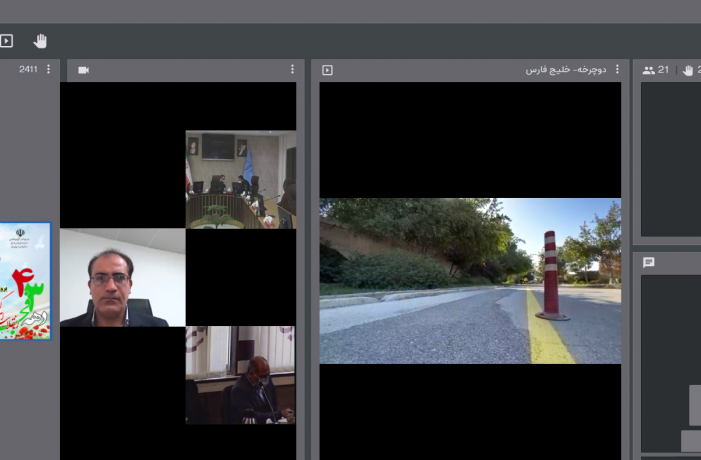
Task: Click the raised-hand icon in Attendees header
Action: point(688,70)
